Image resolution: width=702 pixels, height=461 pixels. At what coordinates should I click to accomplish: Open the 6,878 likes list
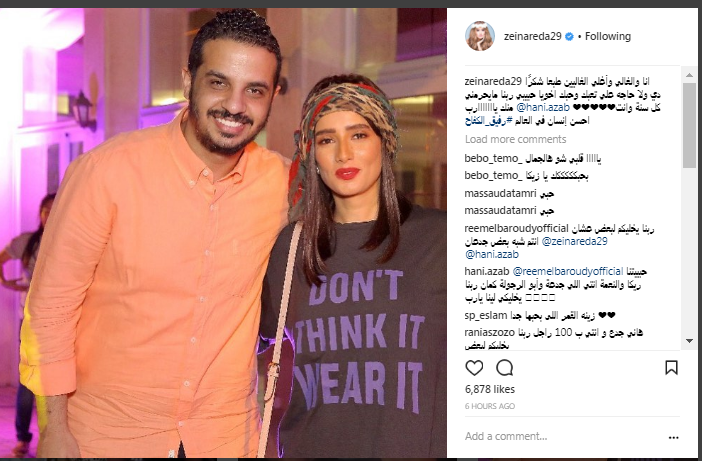coord(490,389)
